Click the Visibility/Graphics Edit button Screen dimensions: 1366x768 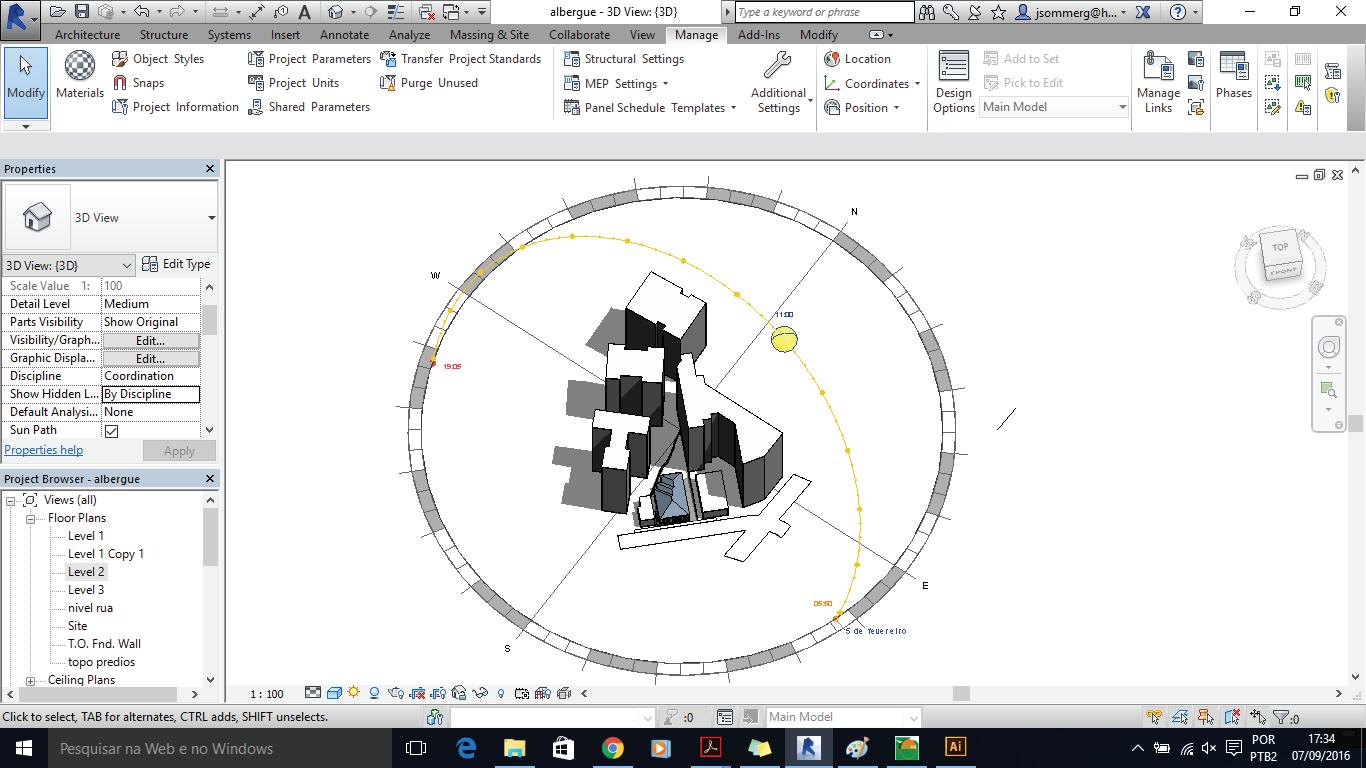pos(150,340)
